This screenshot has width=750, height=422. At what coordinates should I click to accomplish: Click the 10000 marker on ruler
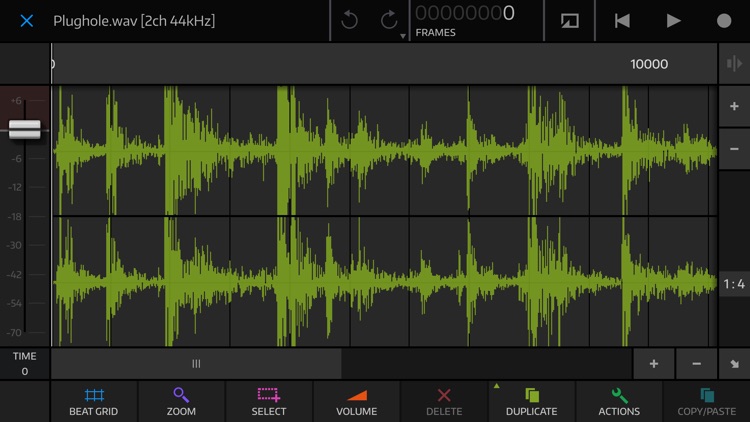click(649, 64)
